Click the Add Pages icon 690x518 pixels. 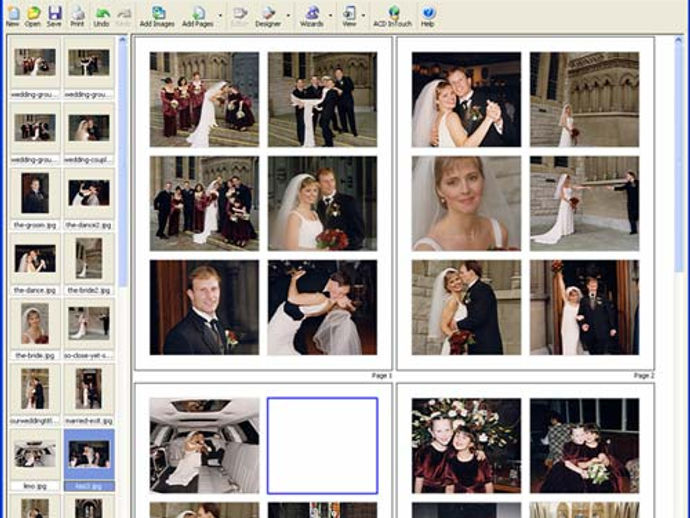(x=198, y=16)
